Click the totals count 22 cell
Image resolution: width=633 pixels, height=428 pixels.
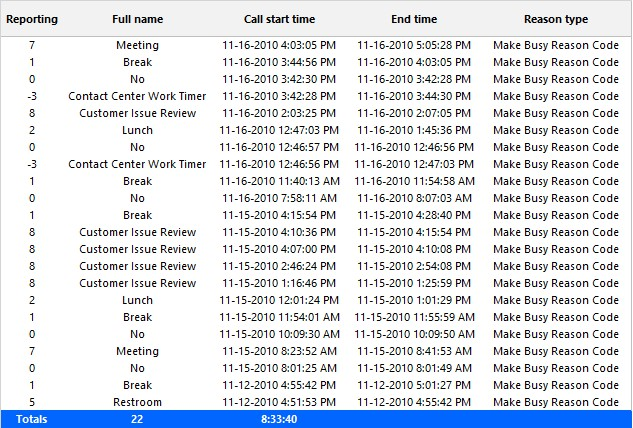click(x=137, y=419)
